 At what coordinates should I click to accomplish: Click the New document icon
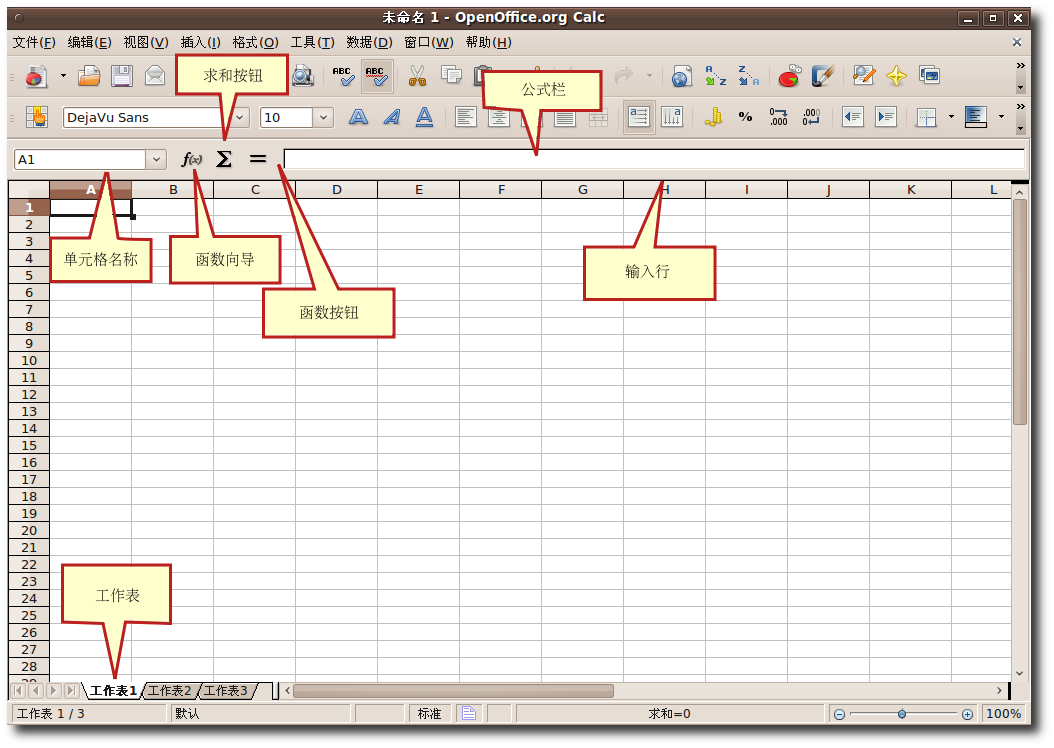tap(36, 76)
